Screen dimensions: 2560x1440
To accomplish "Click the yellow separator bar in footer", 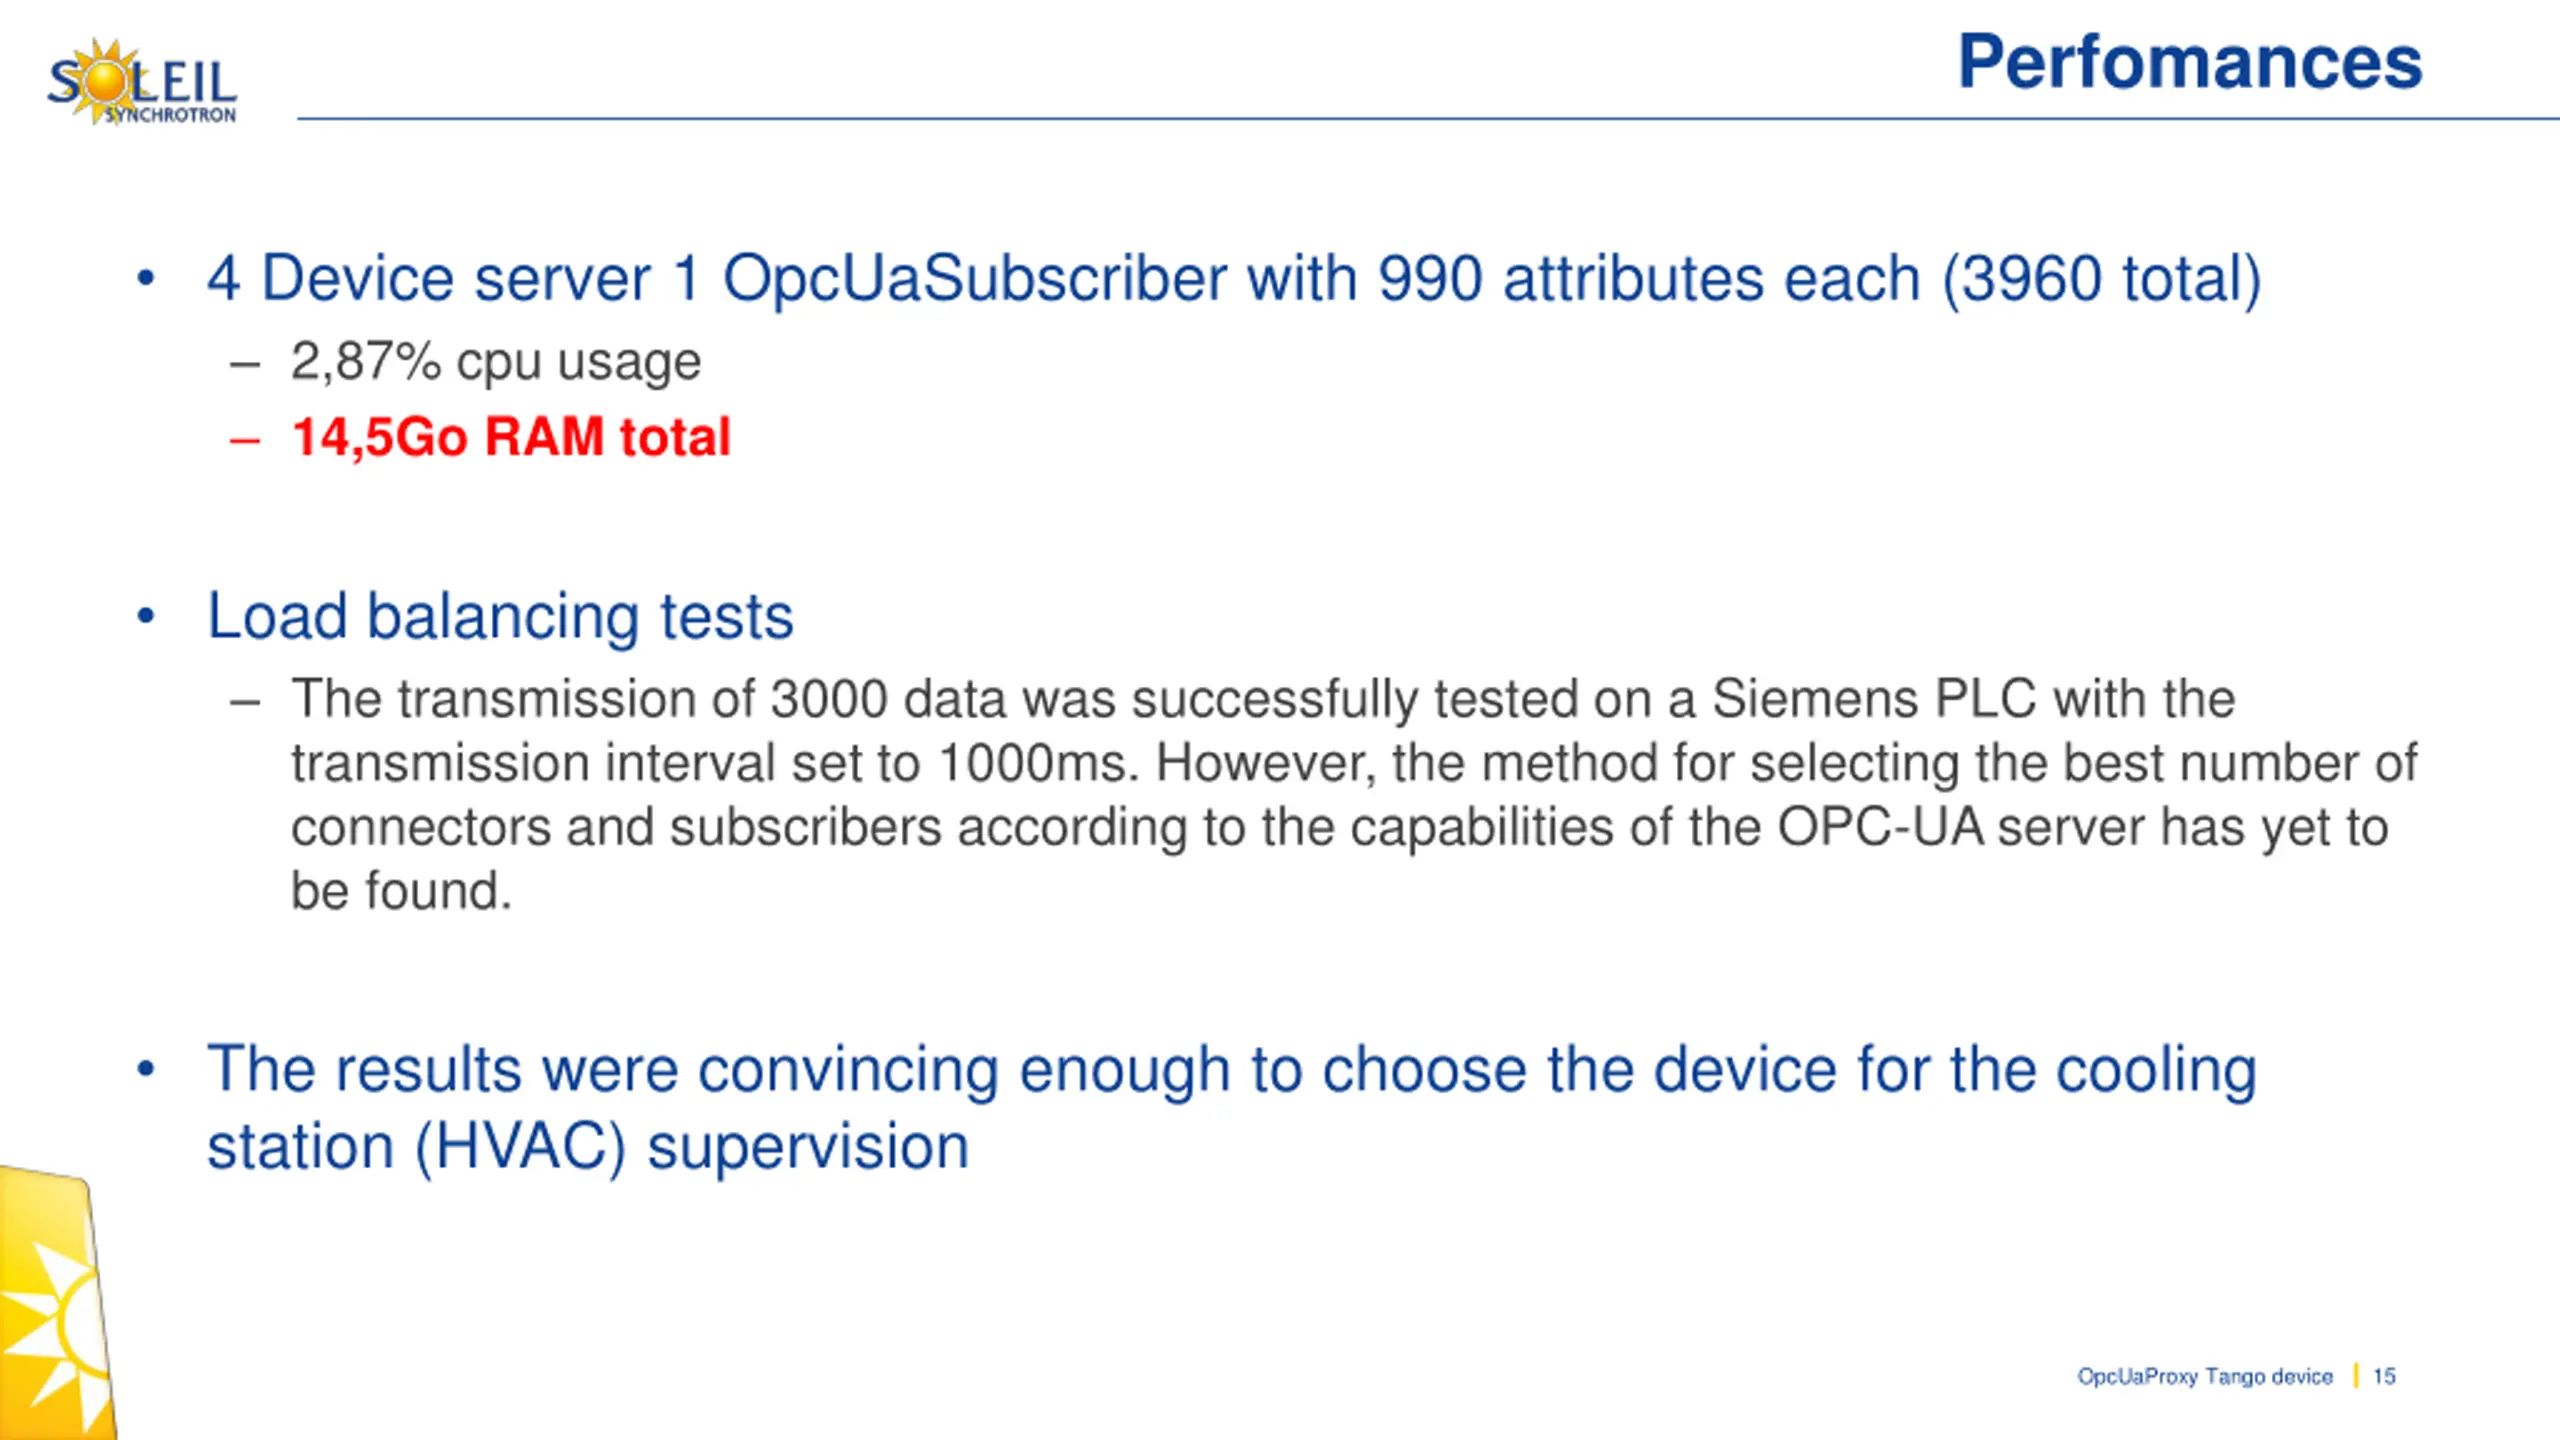I will [2355, 1376].
